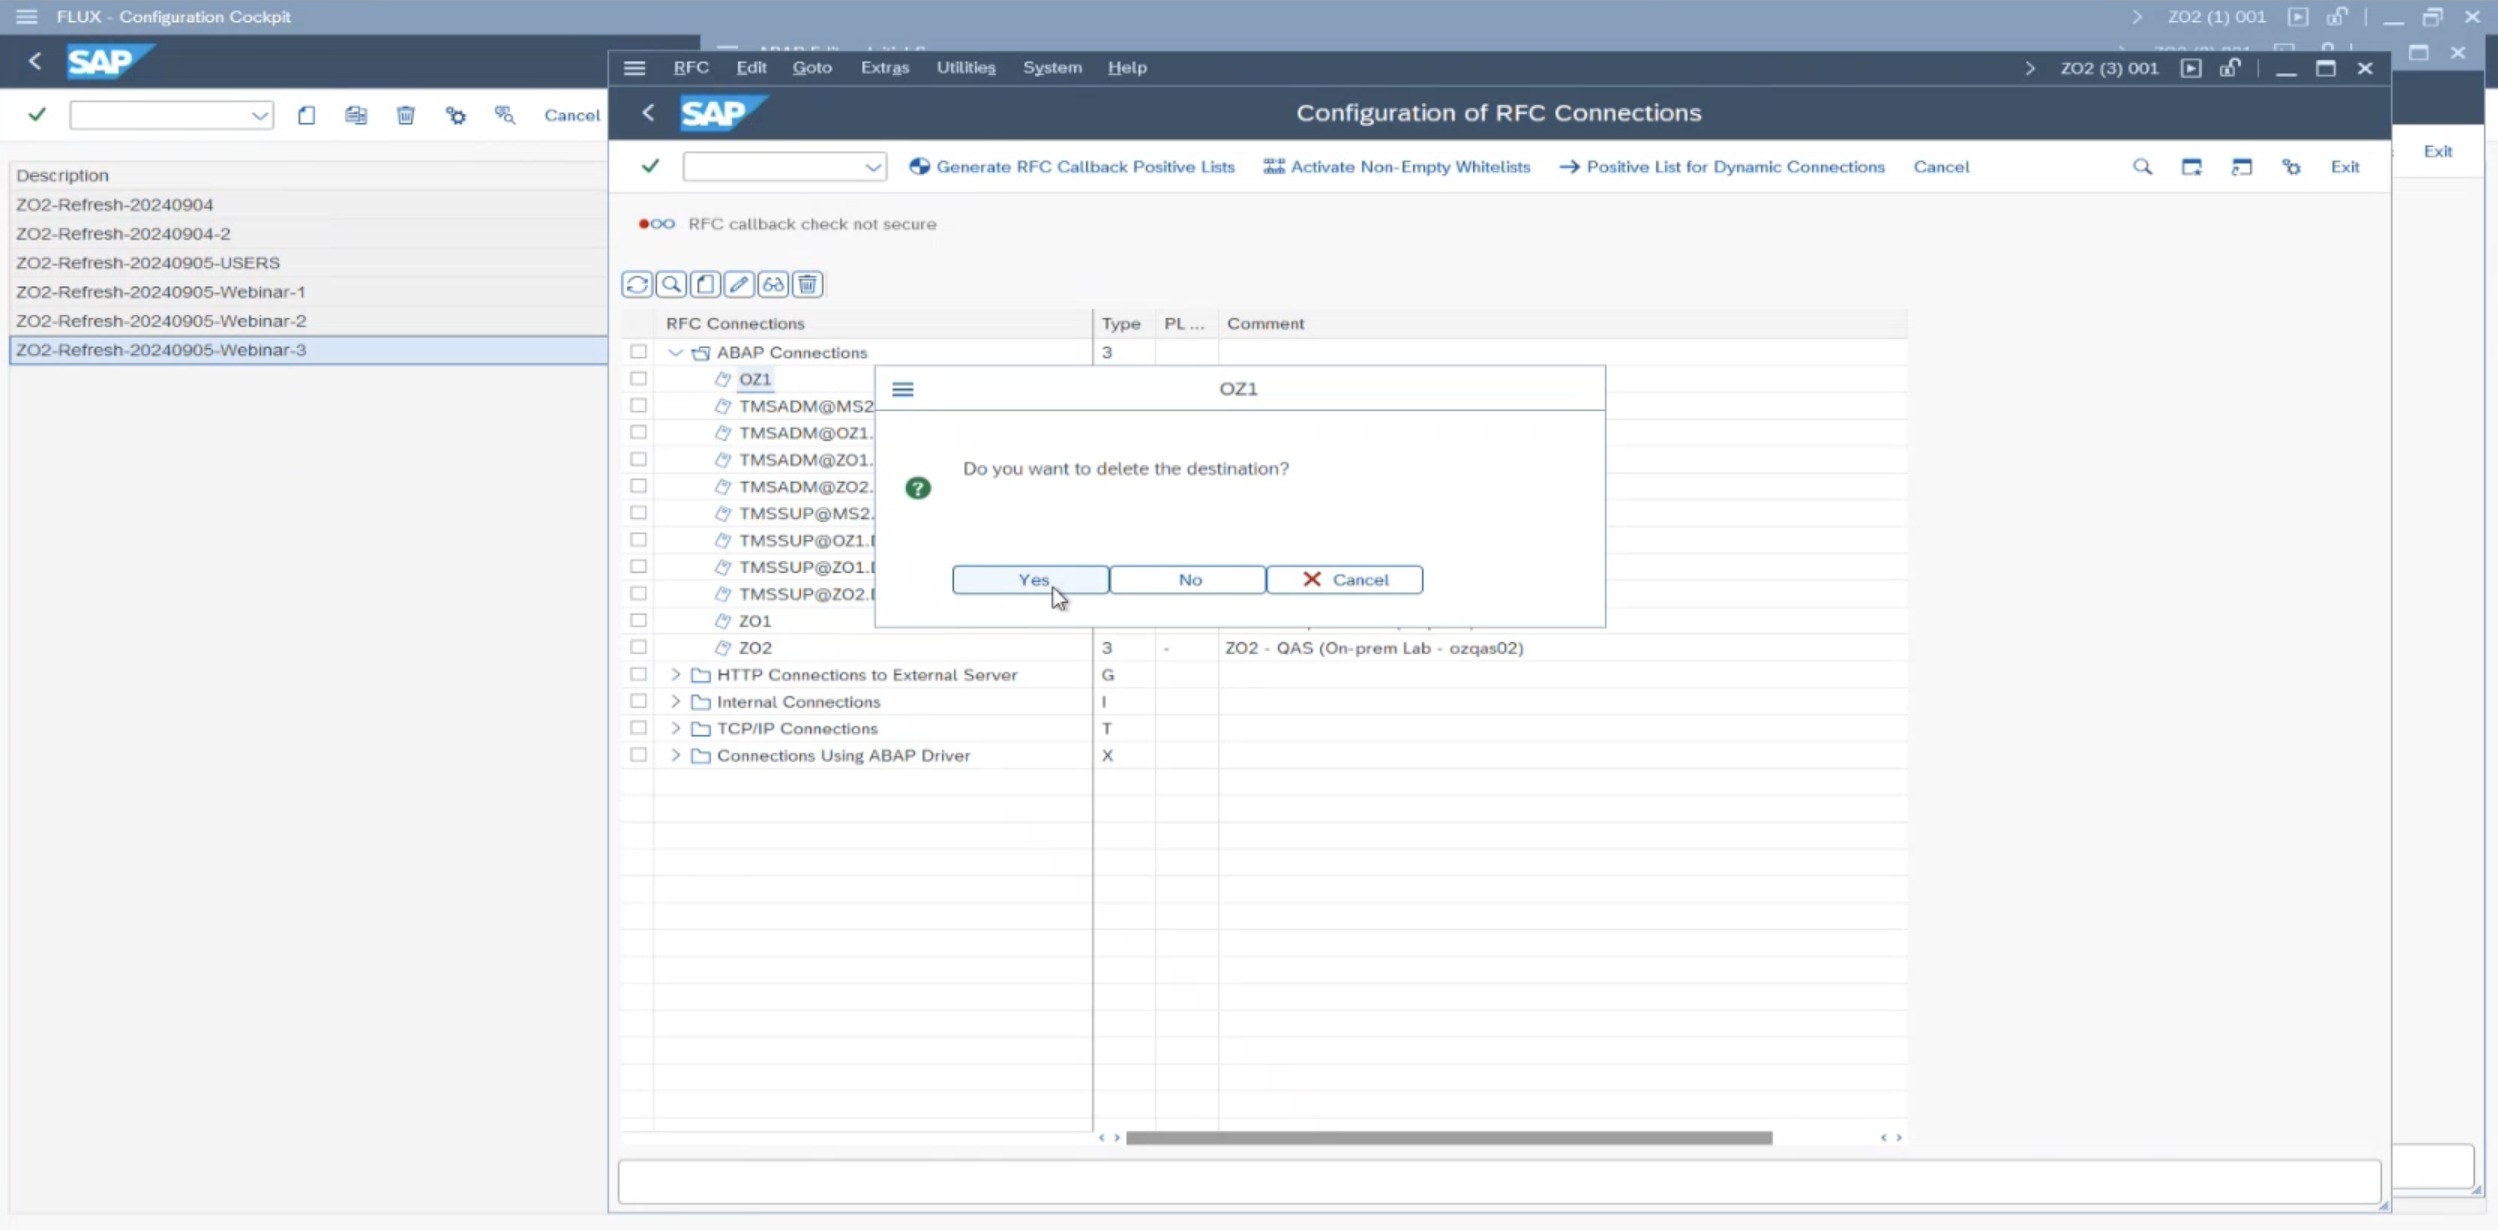
Task: Open the Utilities menu
Action: tap(966, 67)
